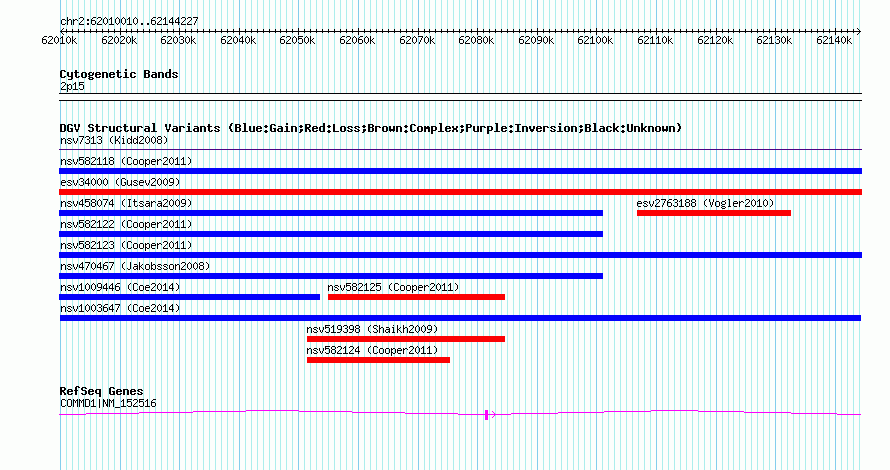Image resolution: width=890 pixels, height=470 pixels.
Task: Select the nsv582124 (Cooper2011) red bar
Action: point(379,360)
